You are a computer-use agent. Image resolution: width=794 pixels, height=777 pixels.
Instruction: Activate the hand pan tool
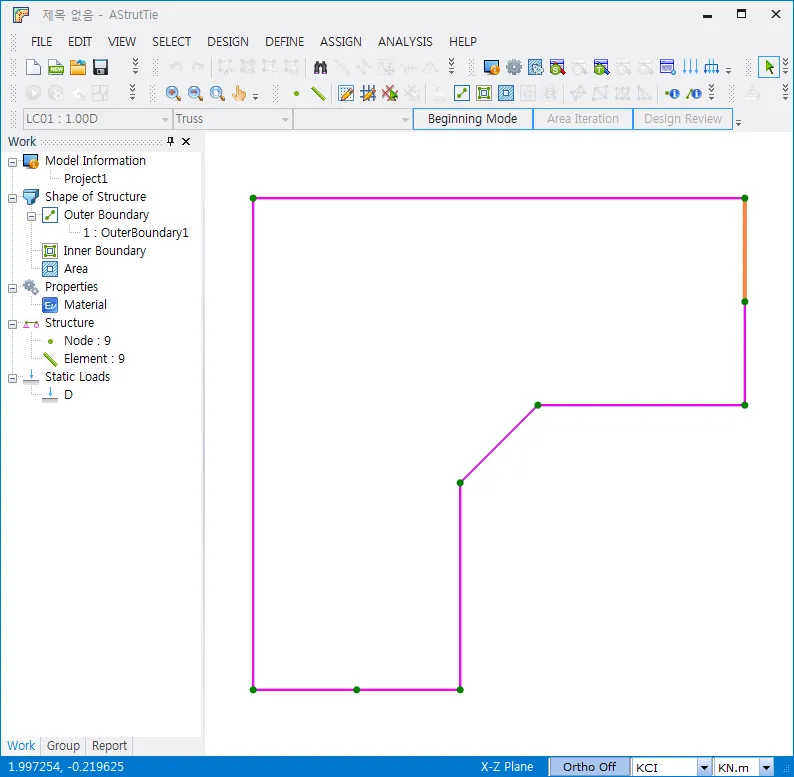(239, 93)
